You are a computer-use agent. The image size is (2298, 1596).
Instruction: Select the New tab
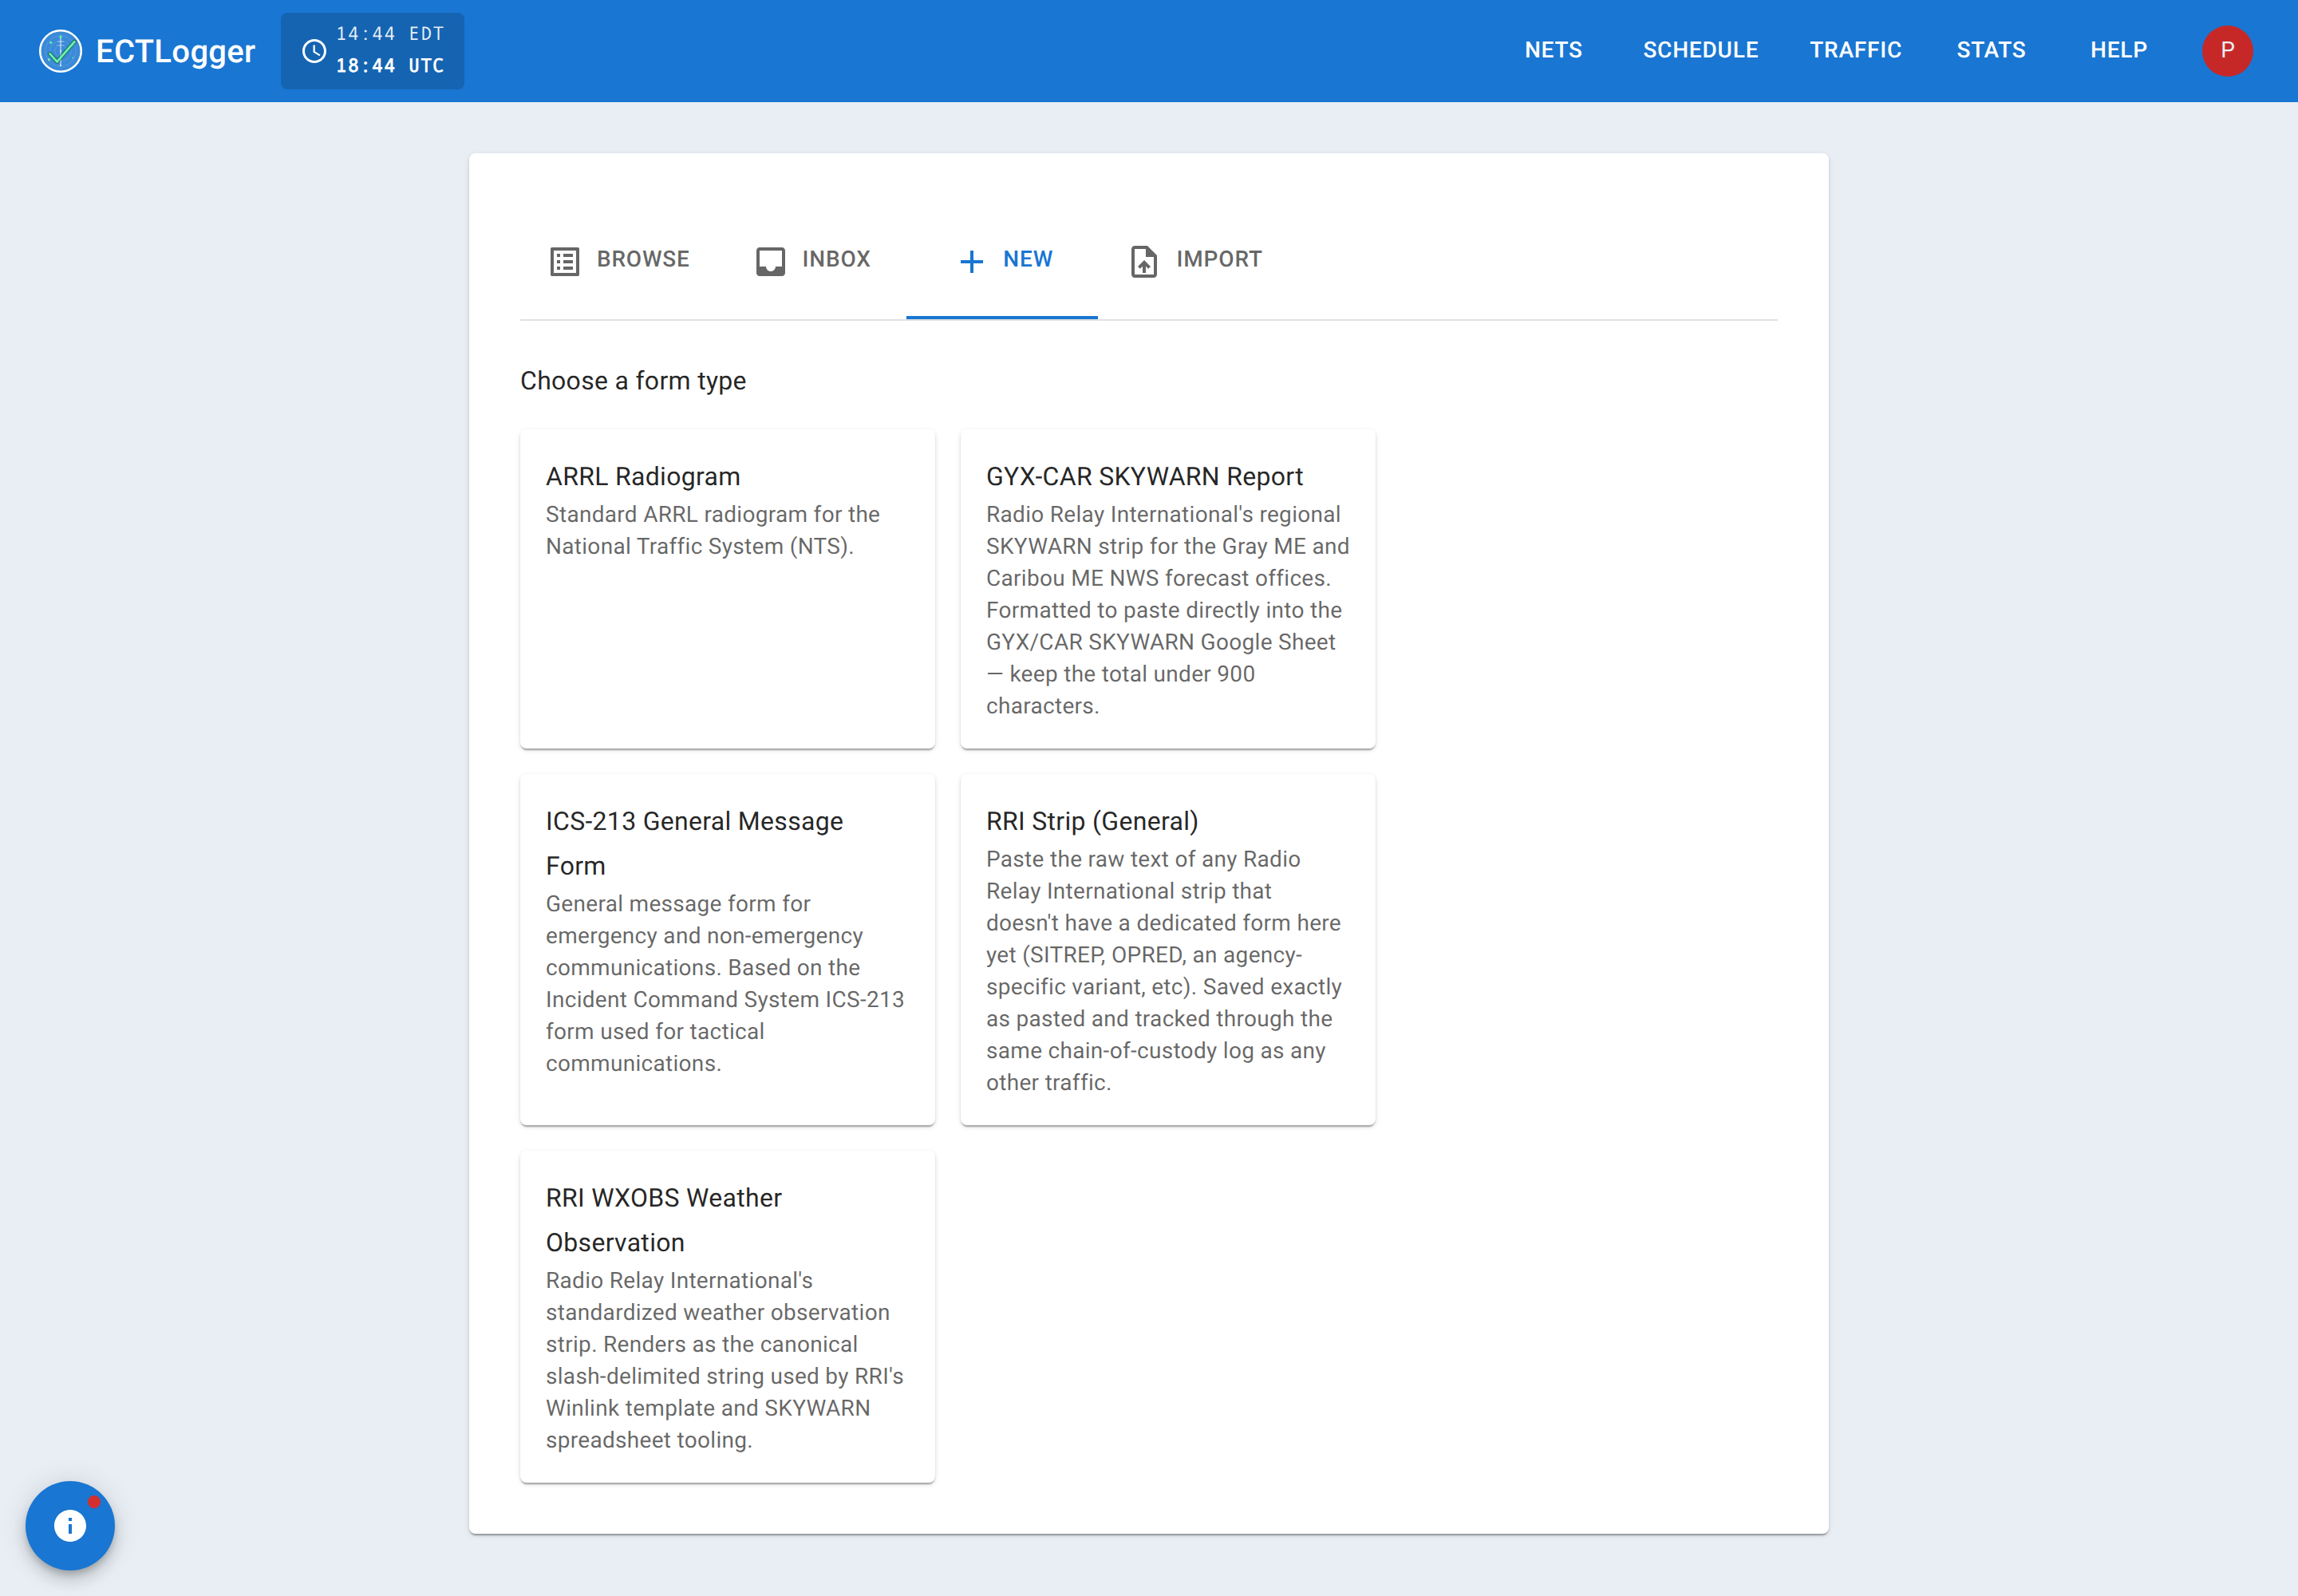(1002, 260)
